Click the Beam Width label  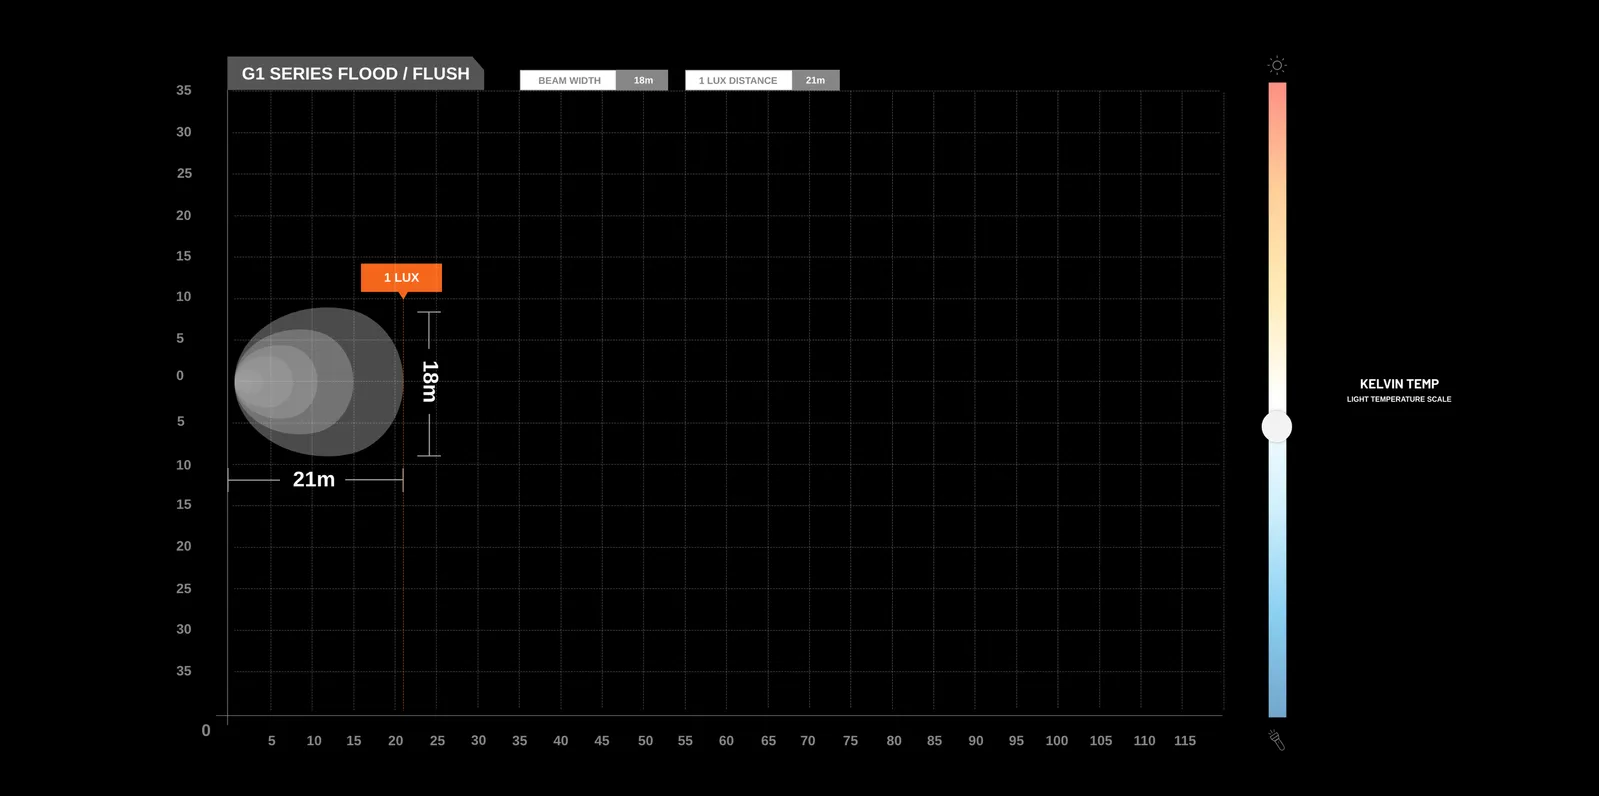tap(569, 81)
